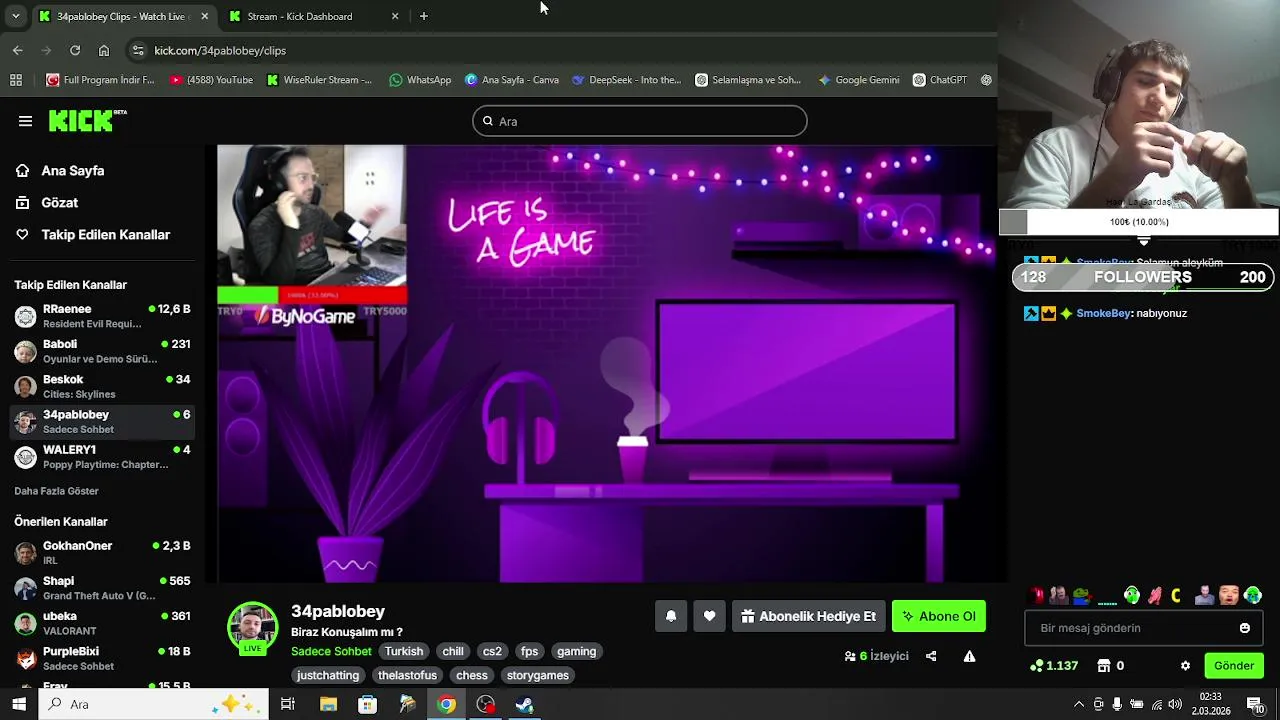The width and height of the screenshot is (1280, 720).
Task: Open the Windows Start menu
Action: pyautogui.click(x=19, y=704)
